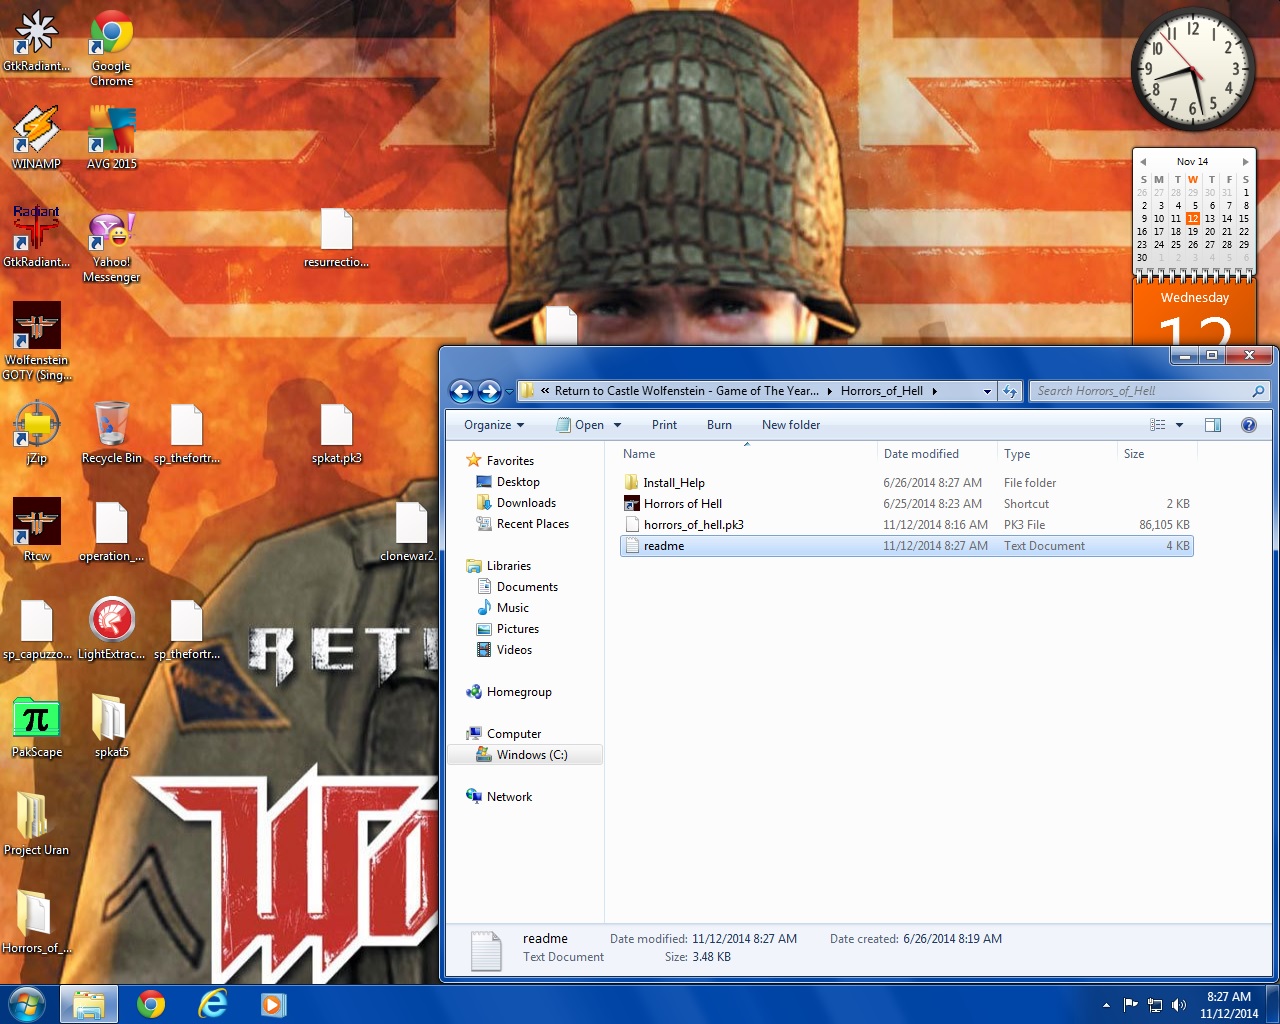The height and width of the screenshot is (1024, 1280).
Task: Expand the address bar history dropdown
Action: point(987,391)
